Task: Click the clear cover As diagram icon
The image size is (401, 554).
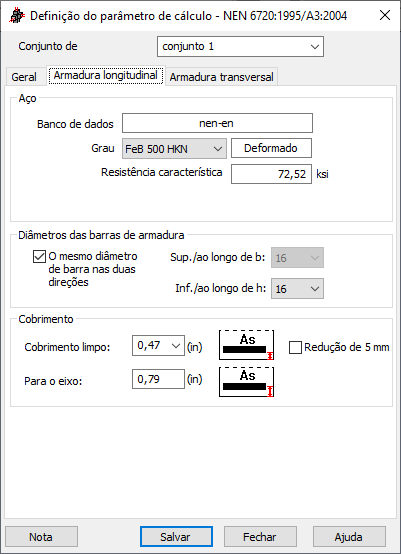Action: tap(247, 345)
